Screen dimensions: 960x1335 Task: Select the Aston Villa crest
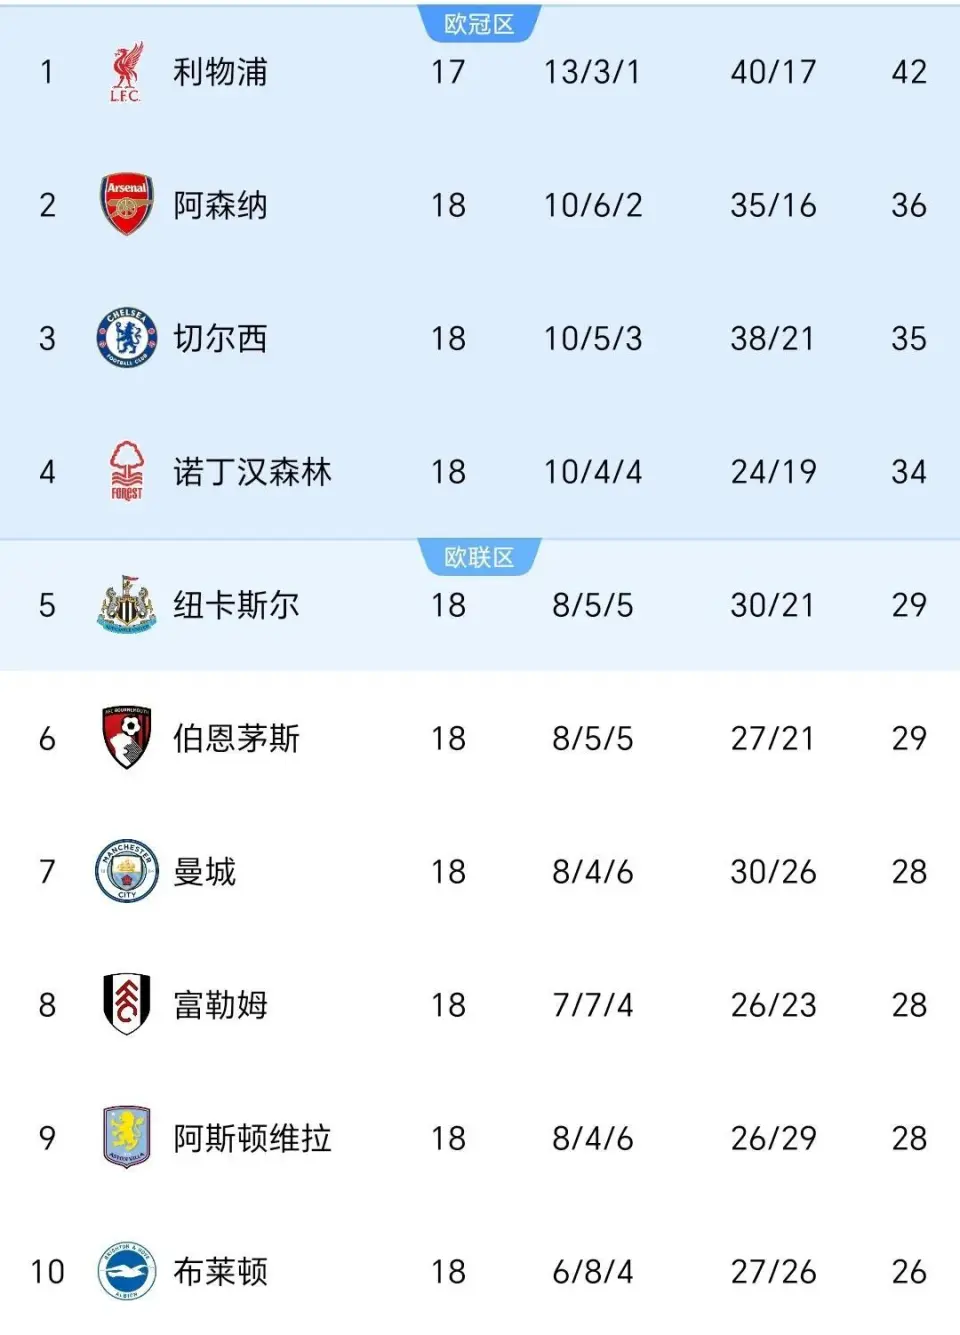[126, 1137]
